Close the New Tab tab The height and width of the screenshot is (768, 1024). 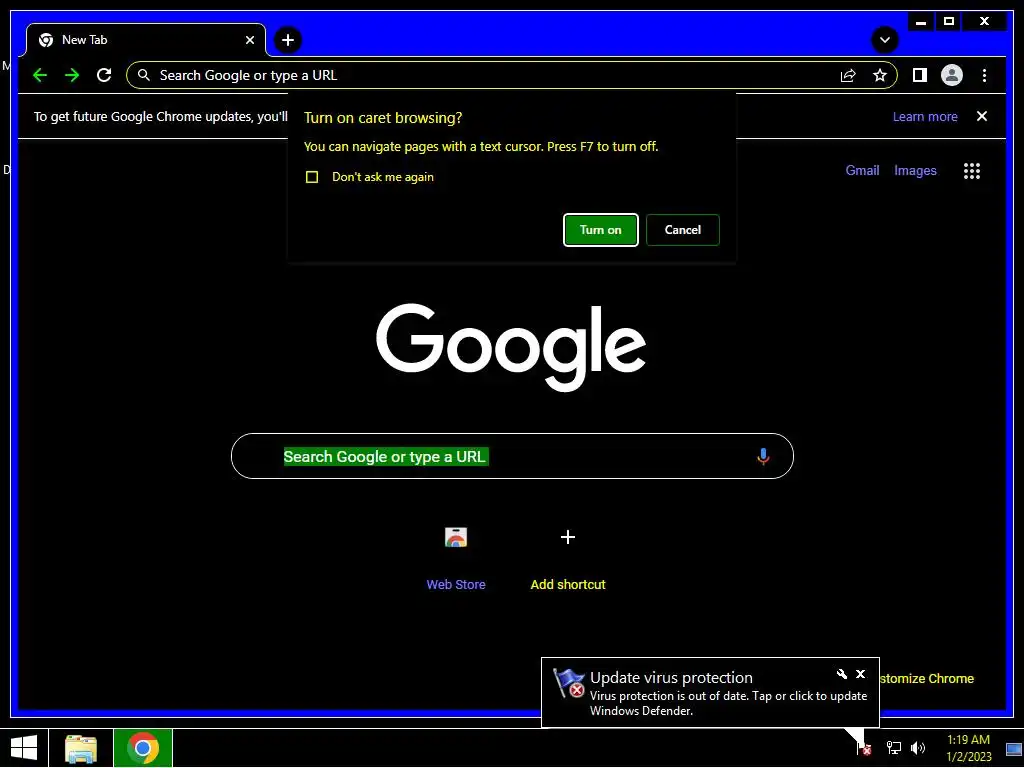point(249,40)
